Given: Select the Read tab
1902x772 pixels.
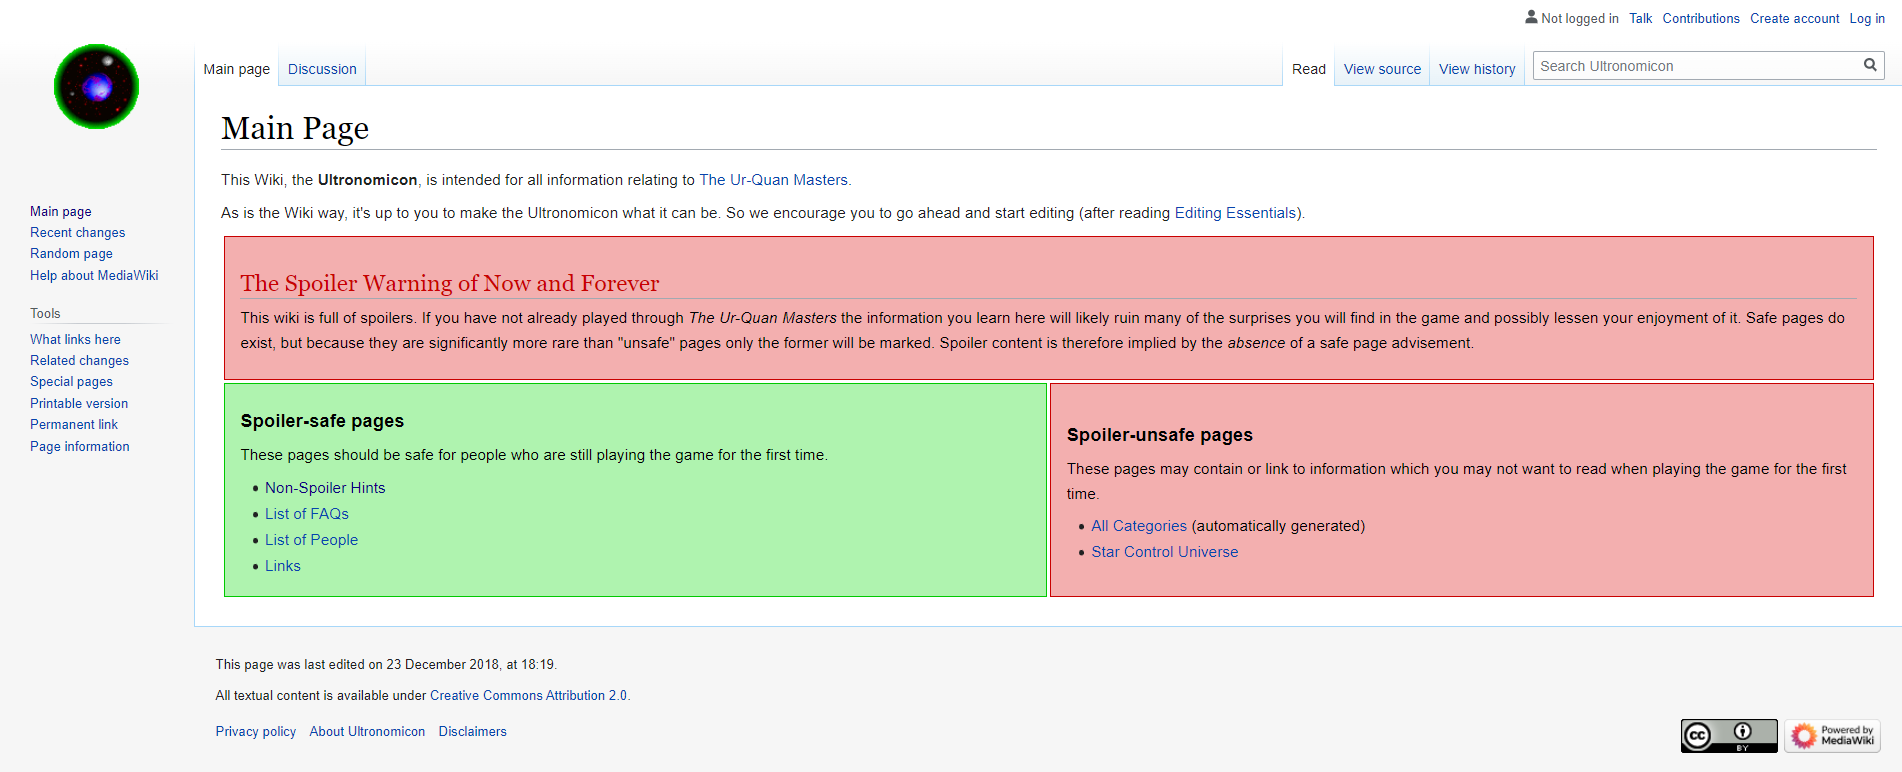Looking at the screenshot, I should (x=1309, y=69).
